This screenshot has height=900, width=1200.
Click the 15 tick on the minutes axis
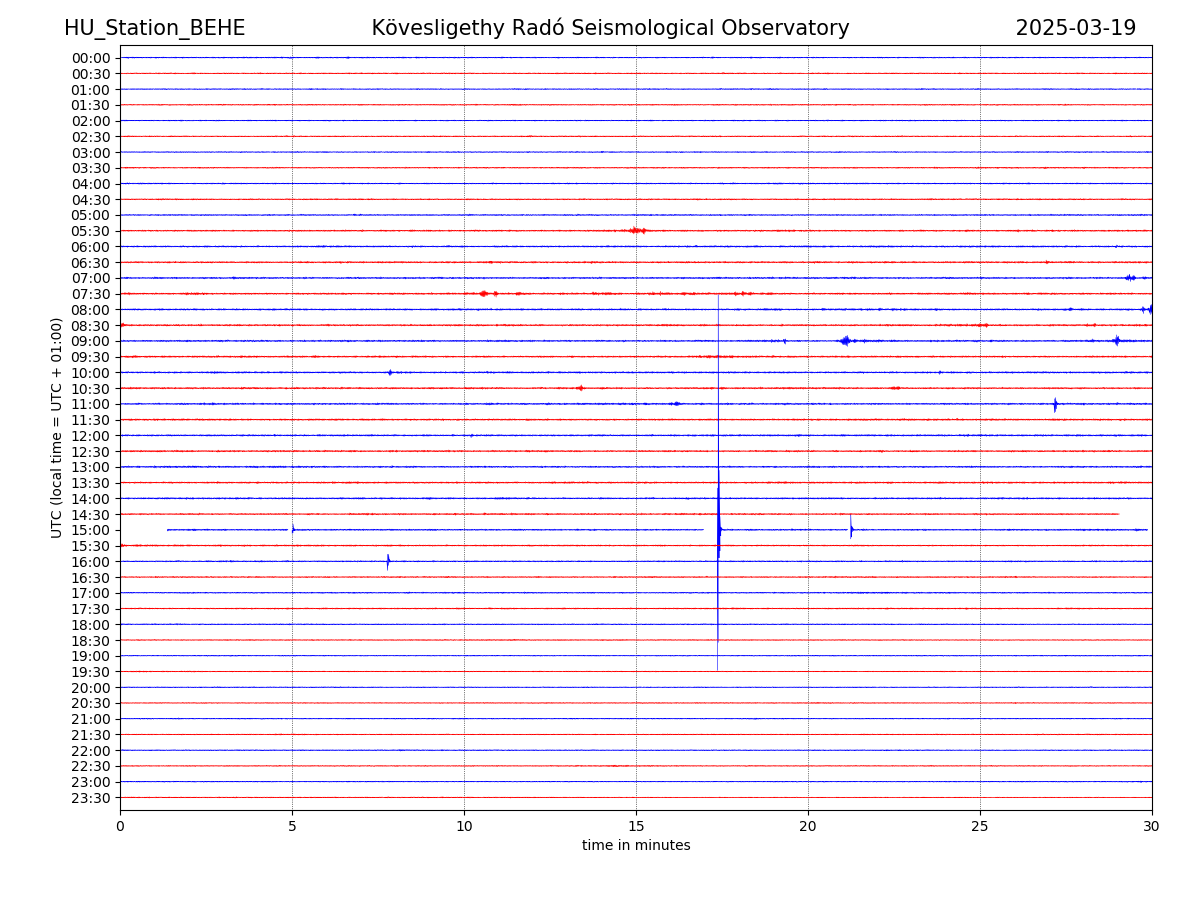pyautogui.click(x=636, y=827)
